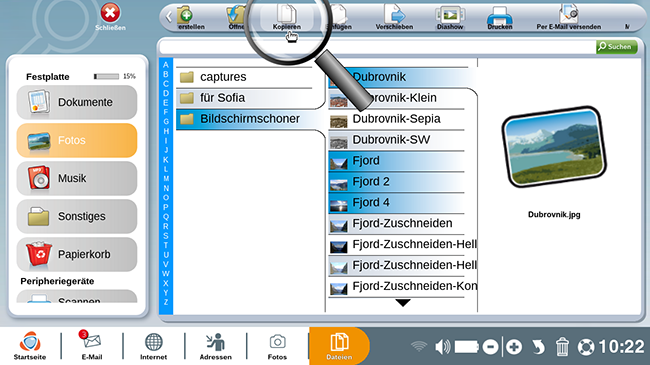Click the Verschieben (move) toolbar icon
This screenshot has height=365, width=650.
(x=394, y=17)
